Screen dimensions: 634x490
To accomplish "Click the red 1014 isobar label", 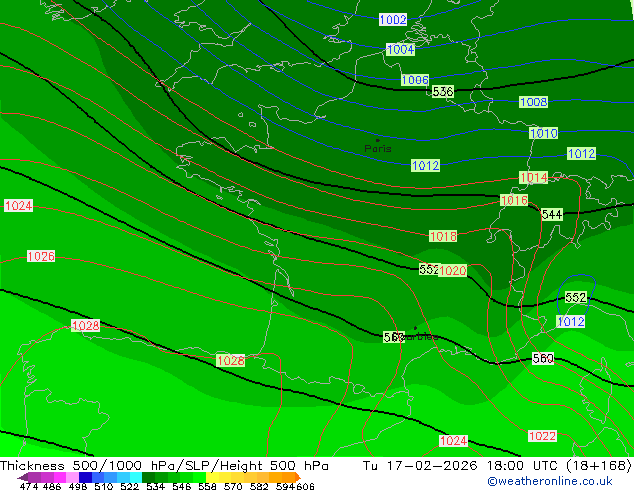I will (x=533, y=177).
